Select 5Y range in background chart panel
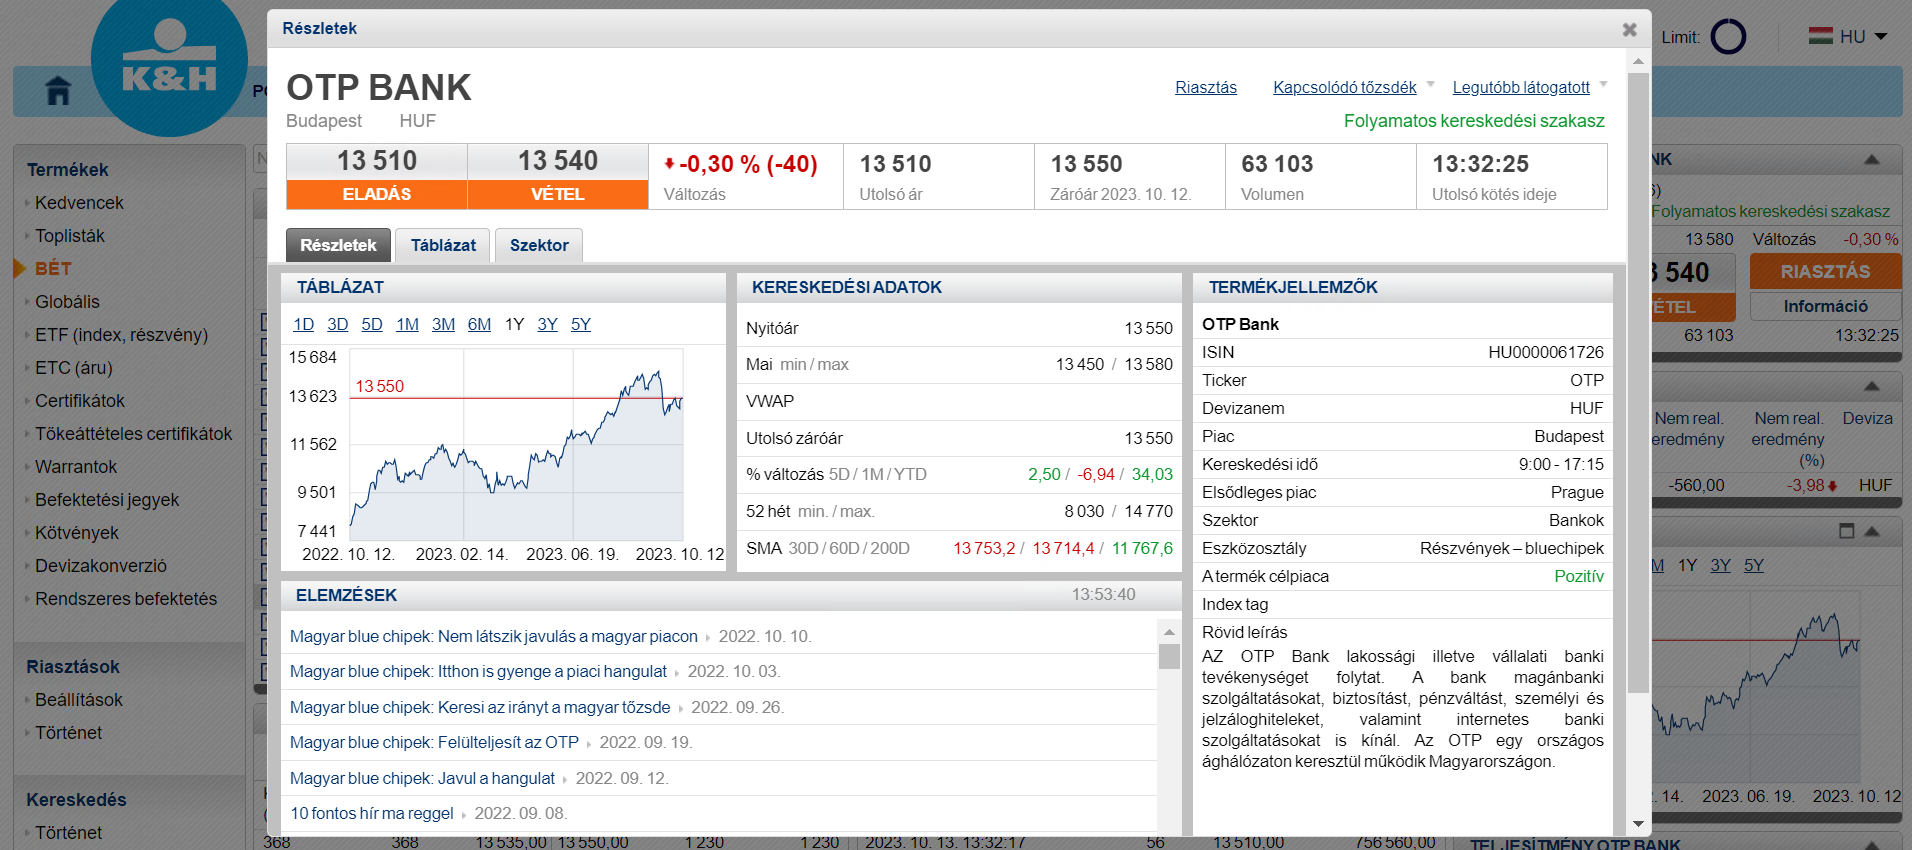 point(1754,565)
